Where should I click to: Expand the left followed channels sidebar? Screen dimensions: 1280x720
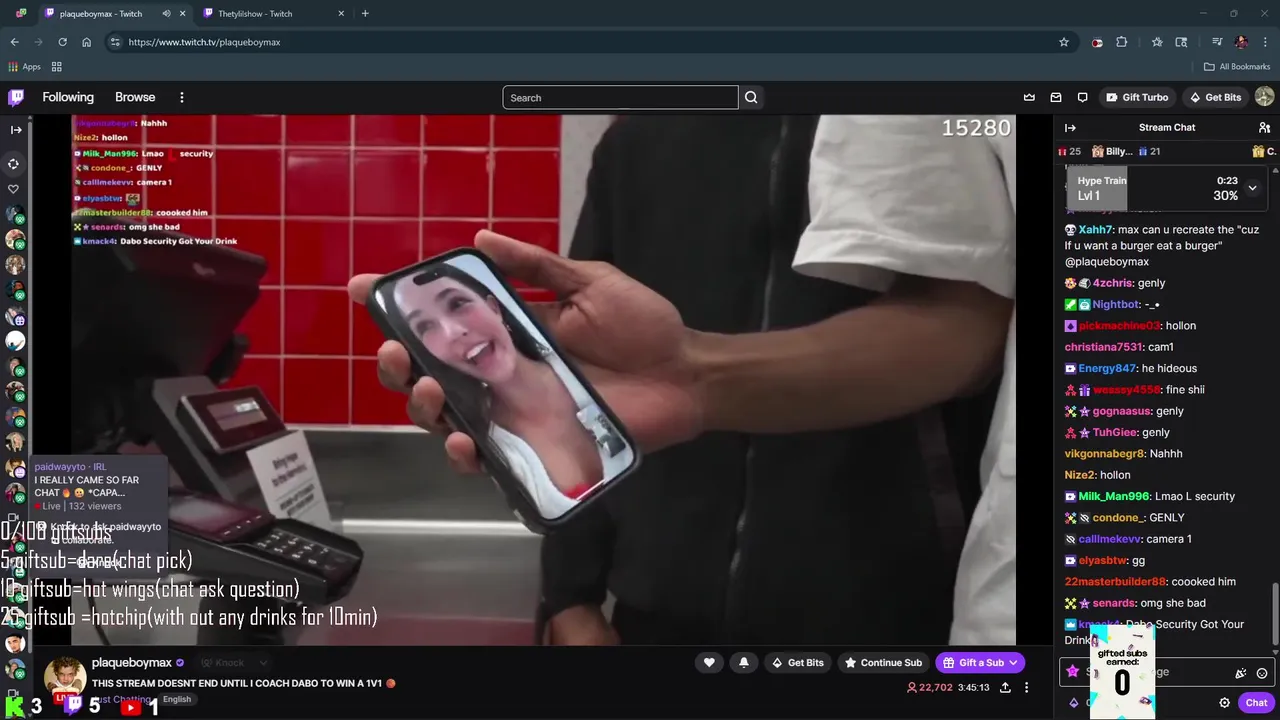(x=16, y=129)
